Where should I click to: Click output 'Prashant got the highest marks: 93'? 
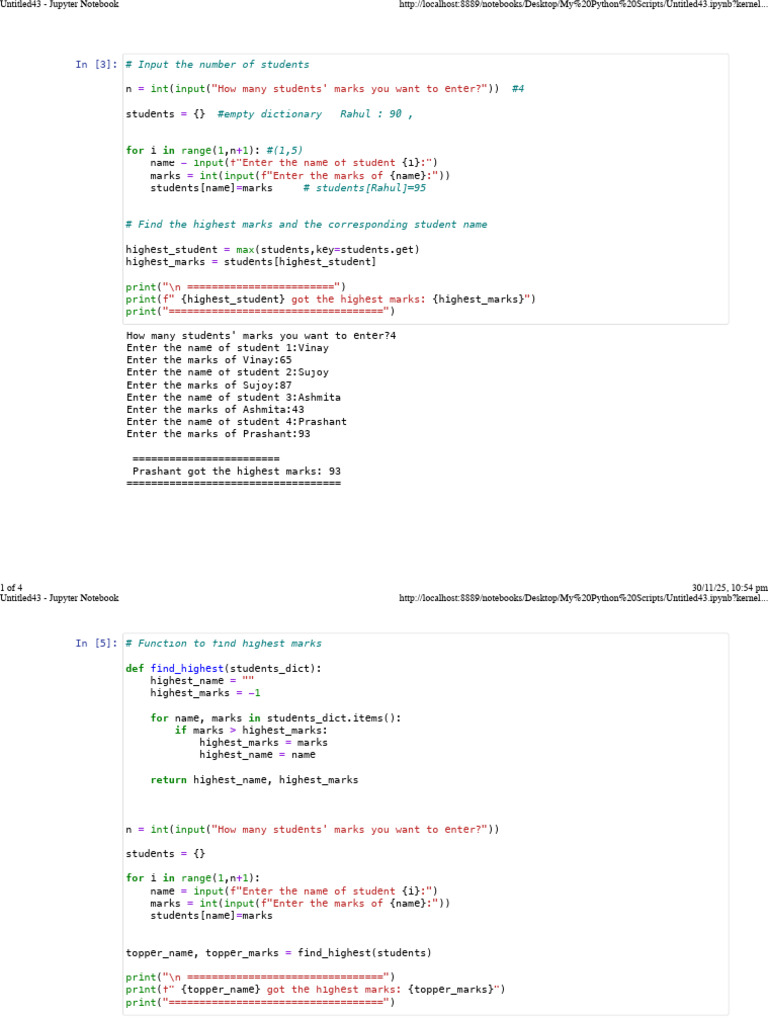point(236,471)
